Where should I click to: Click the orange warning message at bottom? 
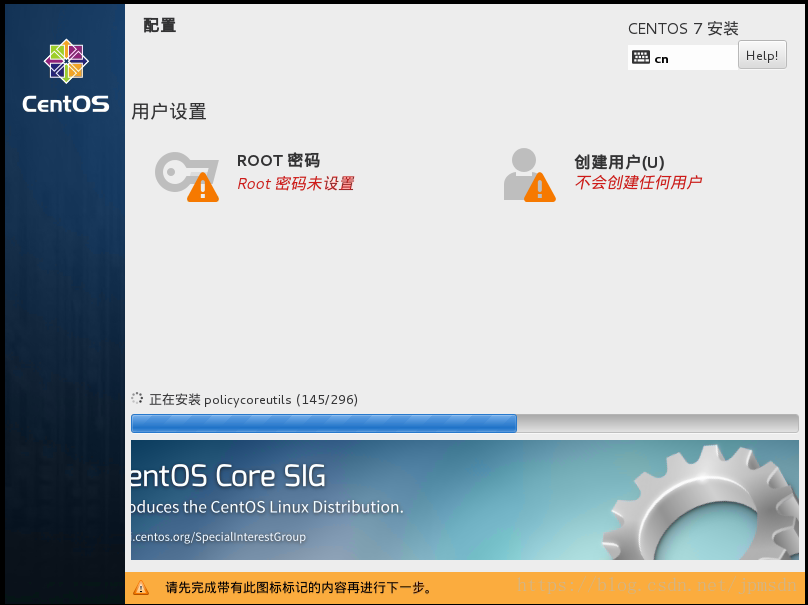299,587
